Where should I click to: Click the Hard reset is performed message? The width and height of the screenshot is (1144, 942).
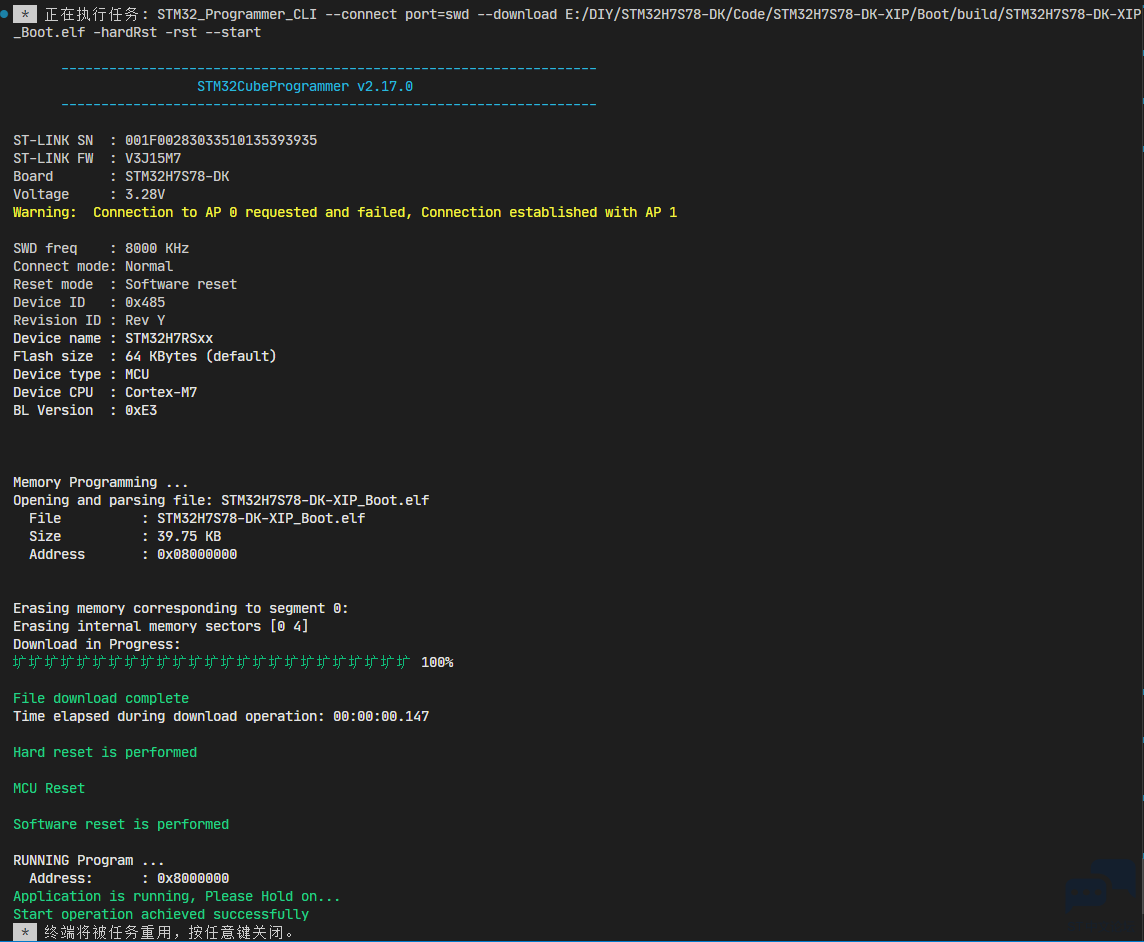[x=105, y=752]
